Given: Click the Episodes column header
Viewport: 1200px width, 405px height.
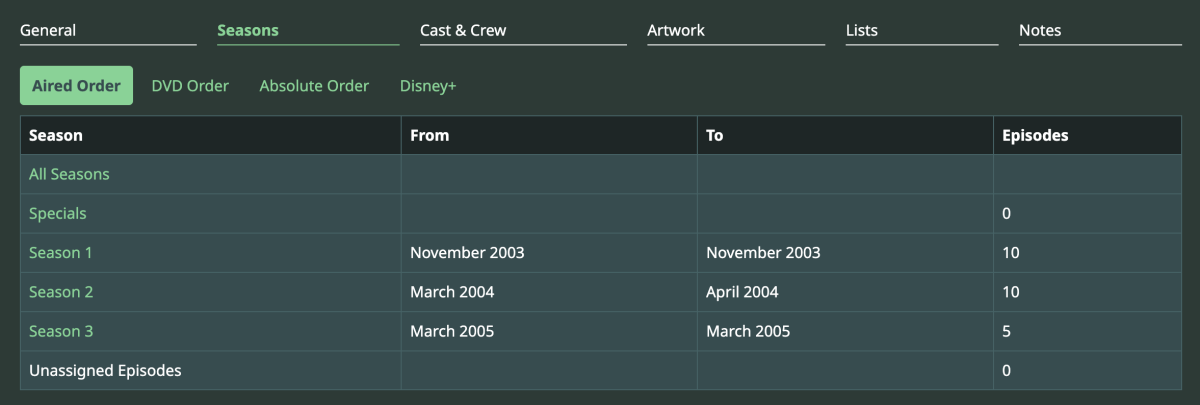Looking at the screenshot, I should (1035, 135).
